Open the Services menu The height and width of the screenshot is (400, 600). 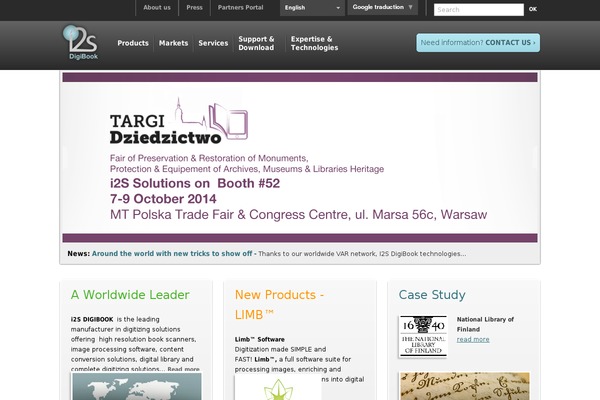[x=213, y=43]
